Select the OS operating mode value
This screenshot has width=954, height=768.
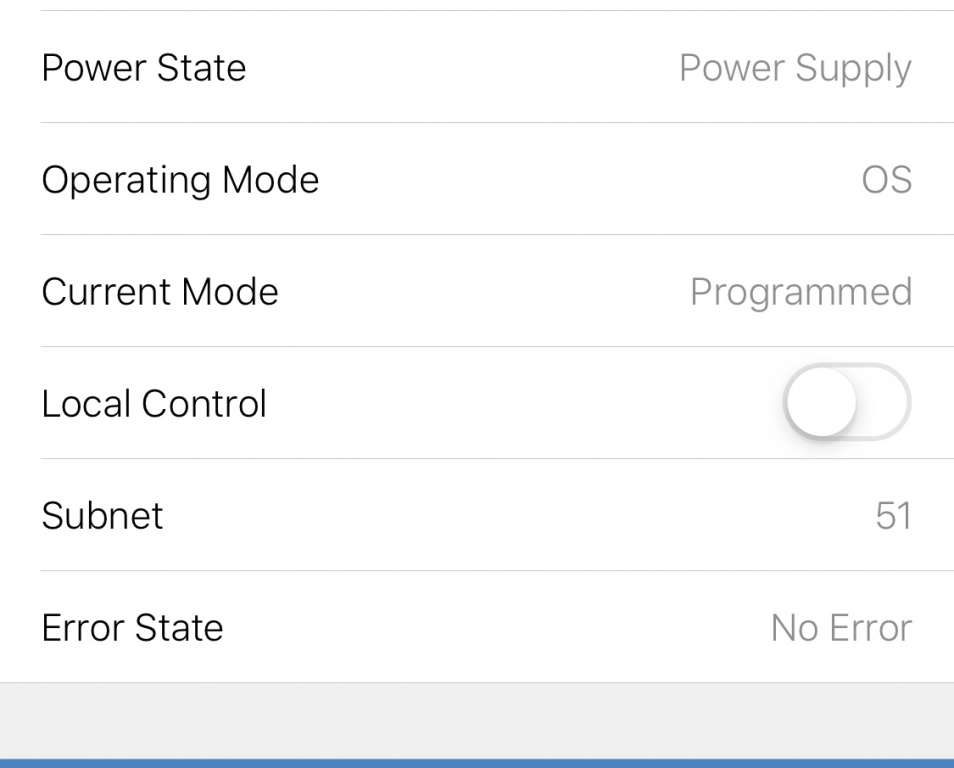886,180
